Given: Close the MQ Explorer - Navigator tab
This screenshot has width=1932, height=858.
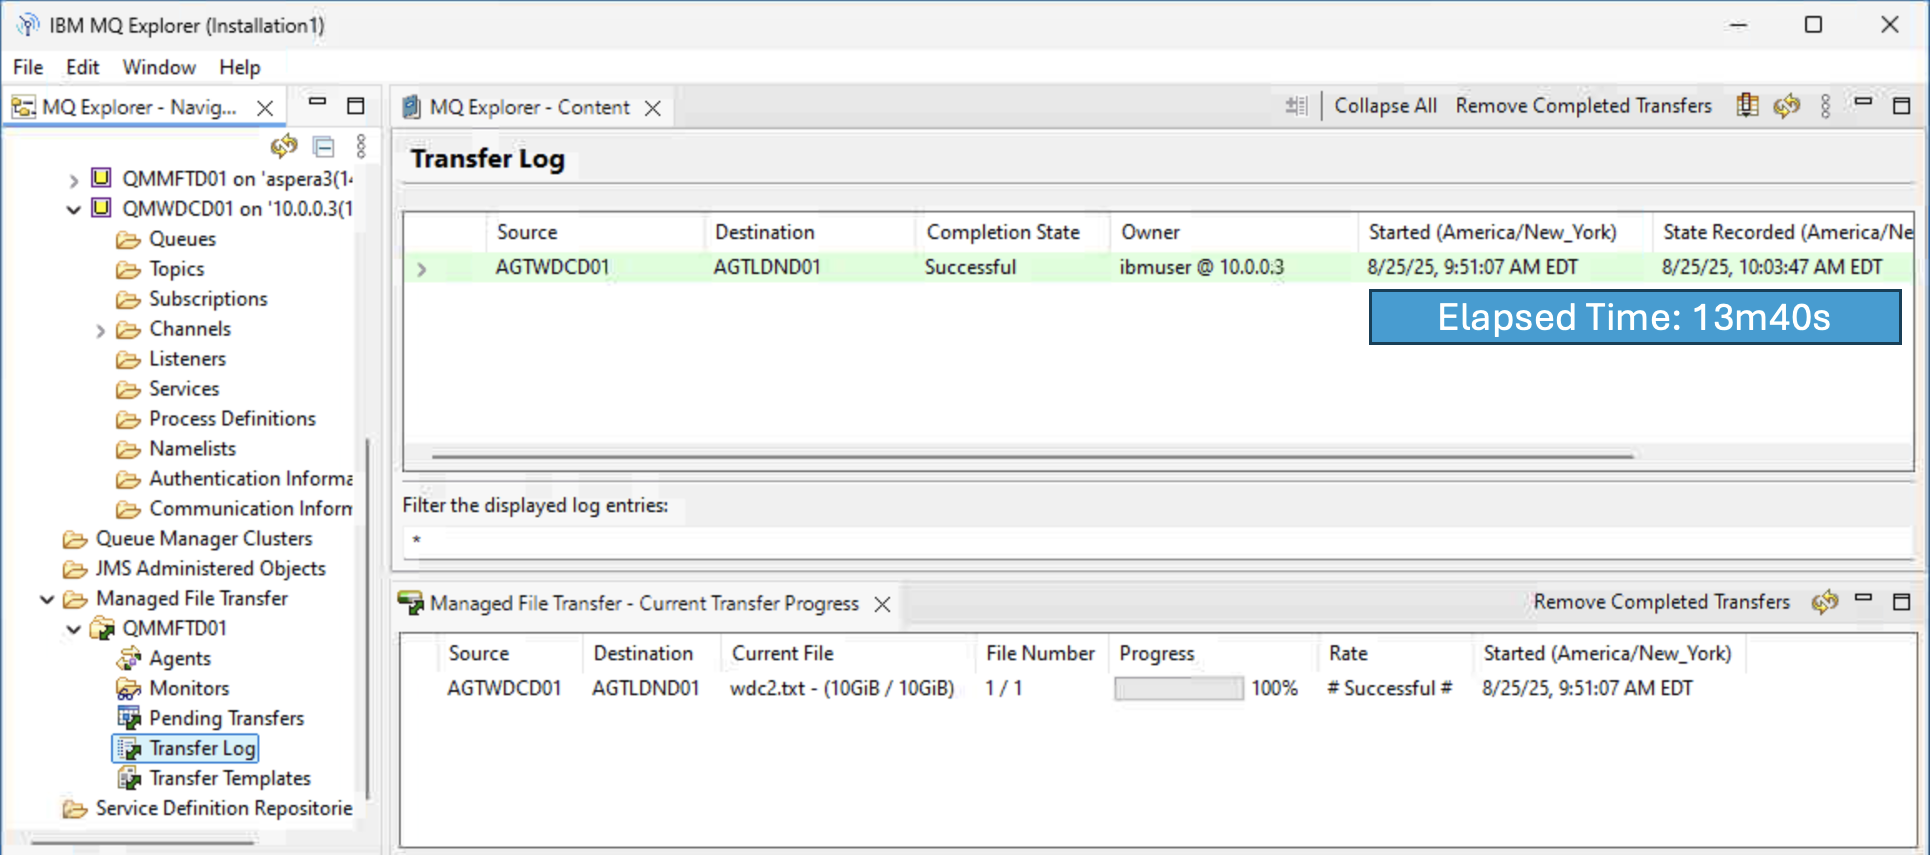Looking at the screenshot, I should pyautogui.click(x=265, y=108).
